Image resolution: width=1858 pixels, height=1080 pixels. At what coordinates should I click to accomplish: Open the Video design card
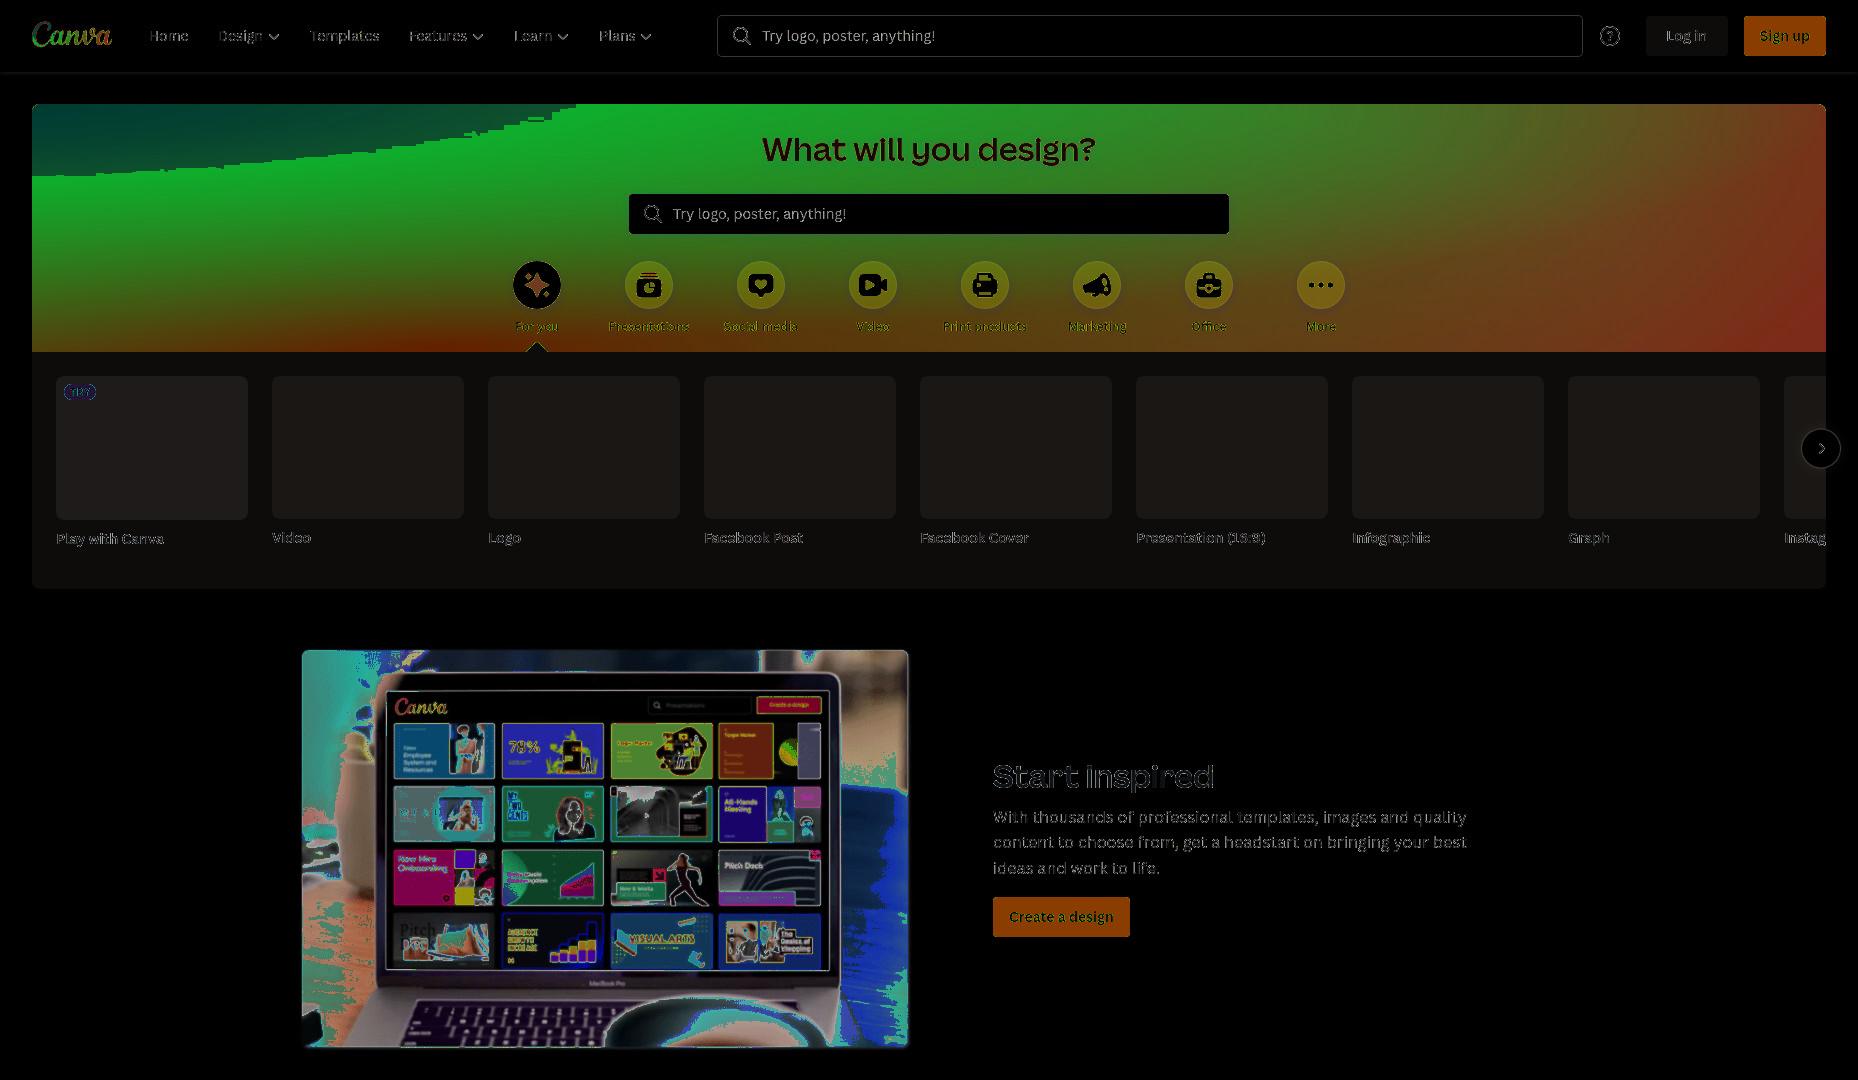point(368,447)
